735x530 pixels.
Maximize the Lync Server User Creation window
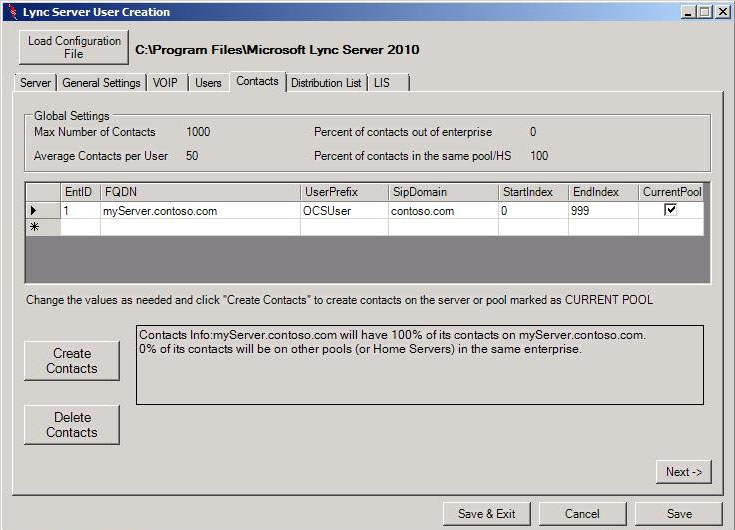[705, 12]
